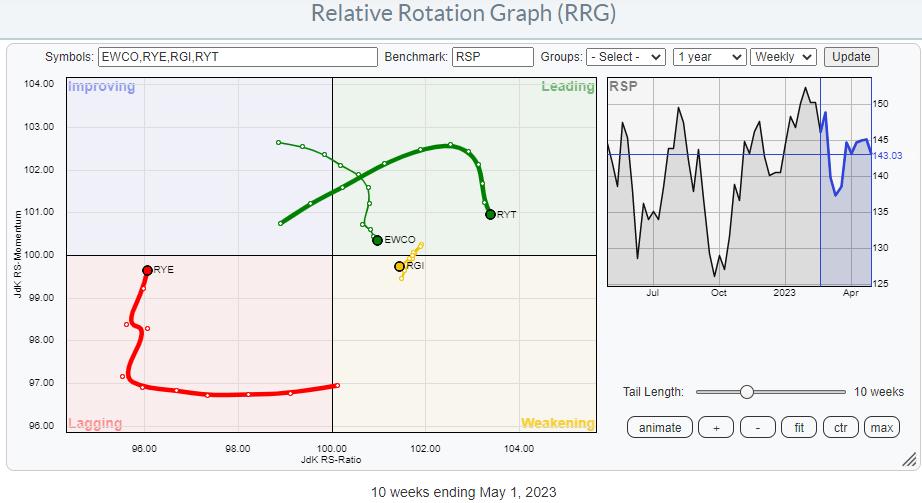922x503 pixels.
Task: Click the Update button
Action: 851,57
